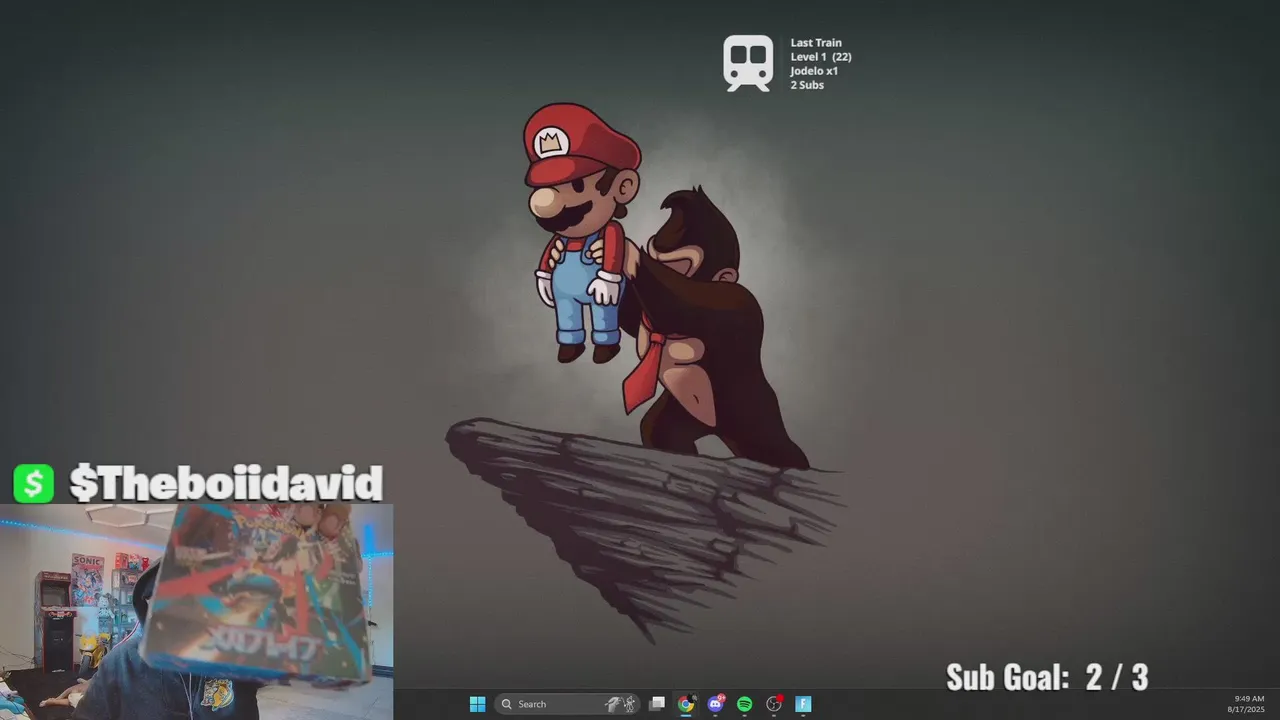Click the Last Train overlay icon
This screenshot has width=1280, height=720.
coord(748,64)
